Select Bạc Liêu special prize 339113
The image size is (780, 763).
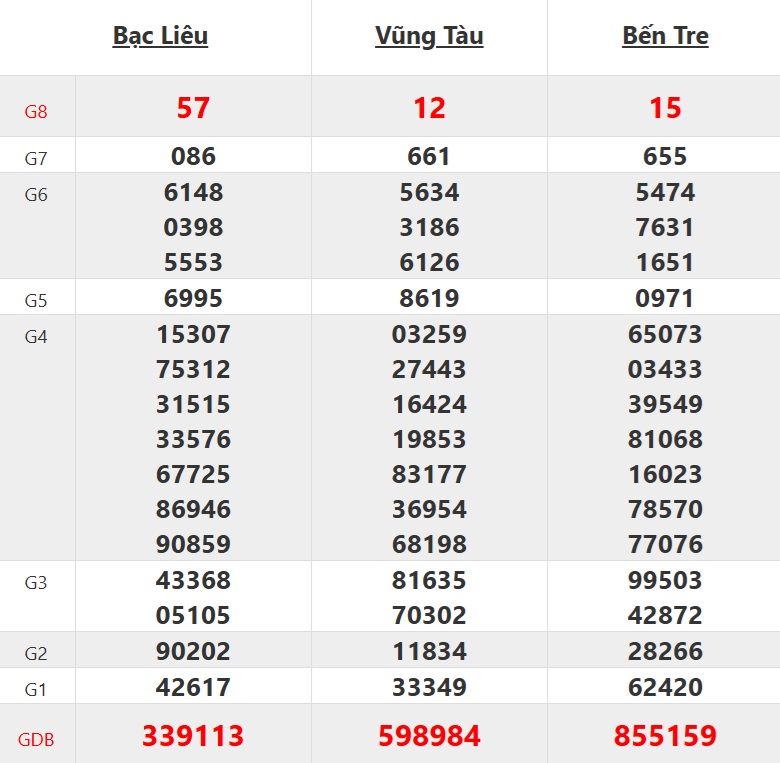[x=193, y=736]
